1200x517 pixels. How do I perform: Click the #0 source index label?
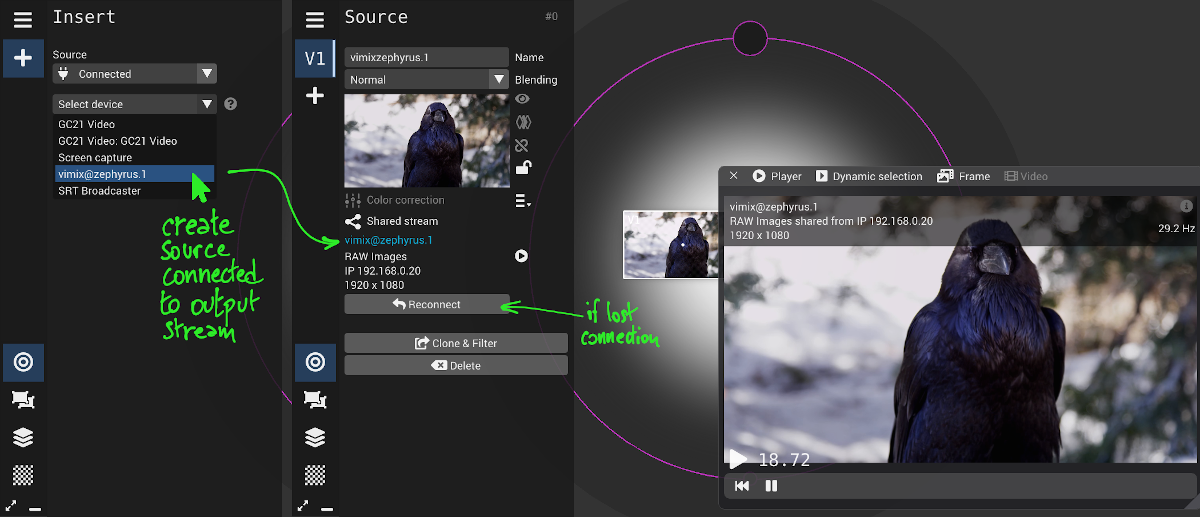coord(551,16)
